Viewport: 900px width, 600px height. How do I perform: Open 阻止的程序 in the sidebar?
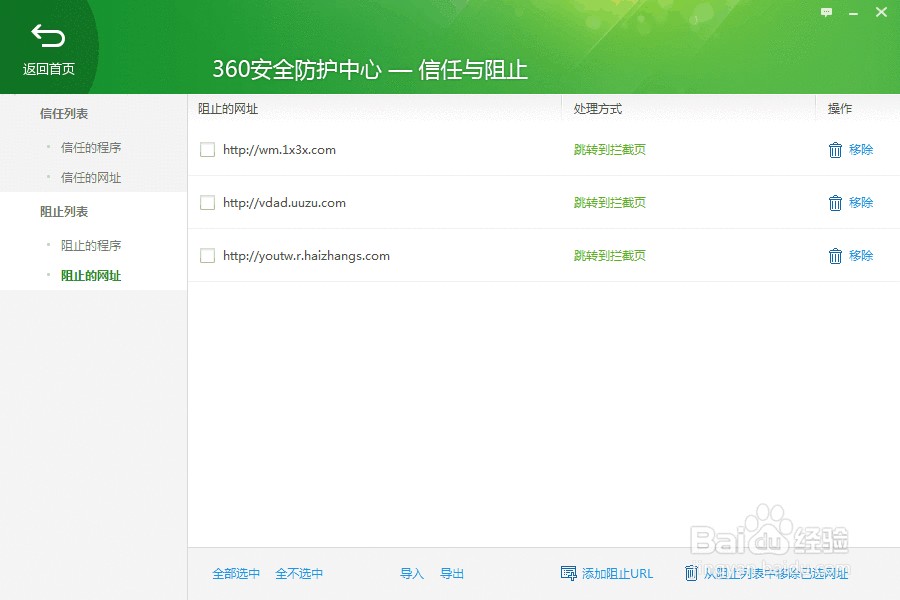coord(91,246)
